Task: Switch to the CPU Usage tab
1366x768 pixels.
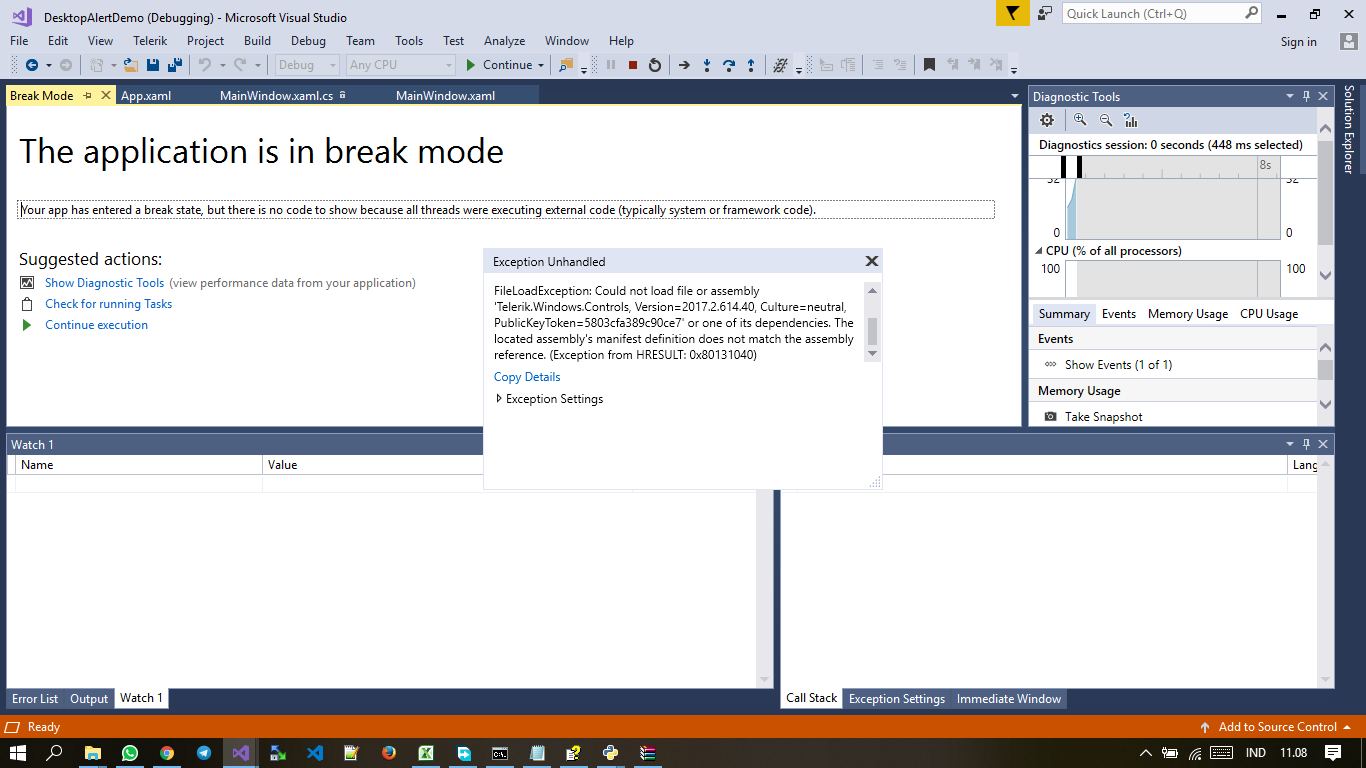Action: coord(1269,314)
